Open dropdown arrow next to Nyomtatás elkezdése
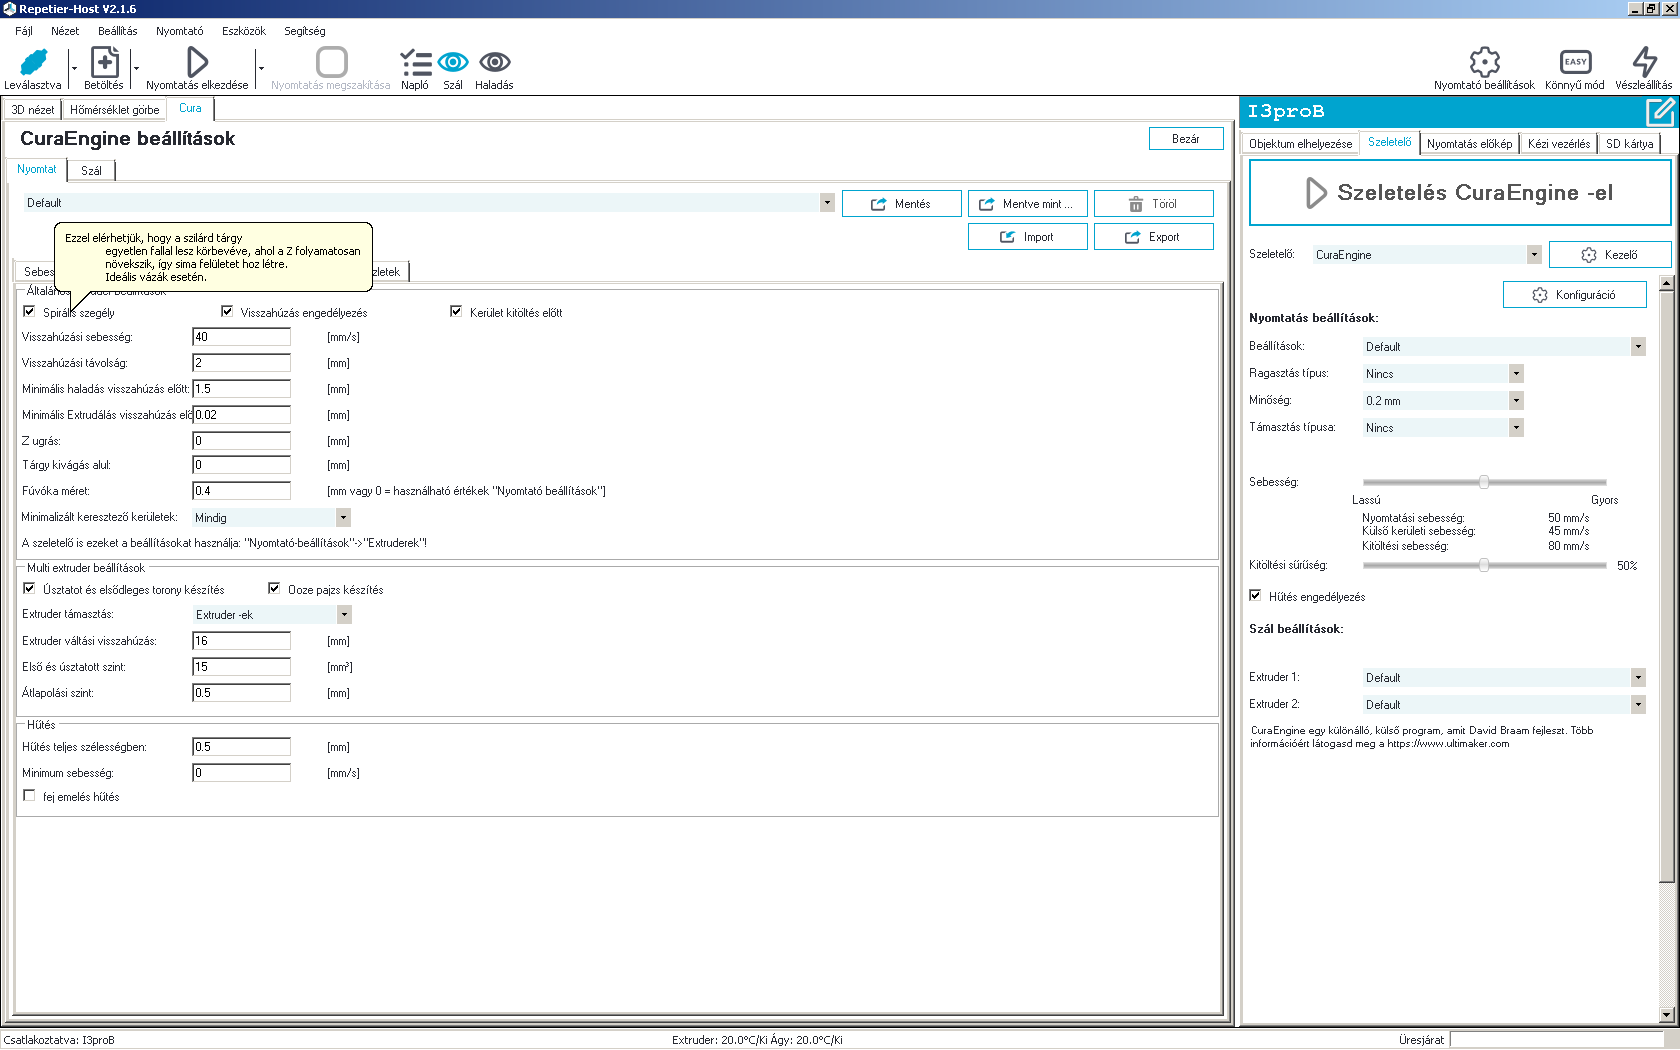 [261, 69]
